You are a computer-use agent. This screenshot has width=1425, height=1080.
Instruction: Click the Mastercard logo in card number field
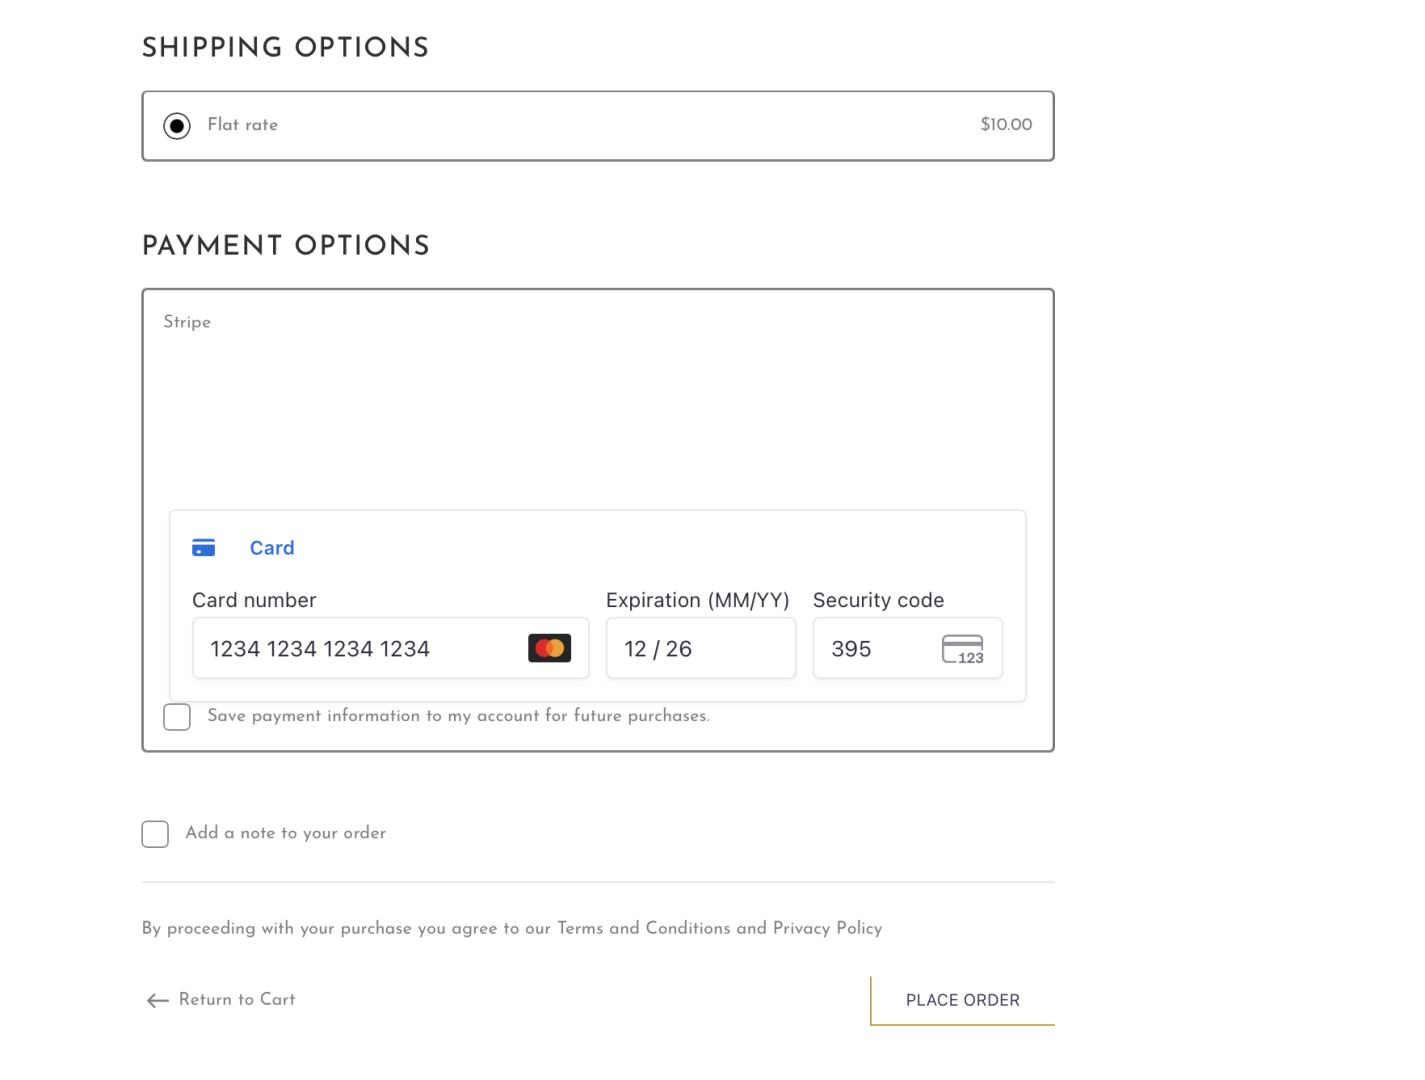click(x=549, y=649)
